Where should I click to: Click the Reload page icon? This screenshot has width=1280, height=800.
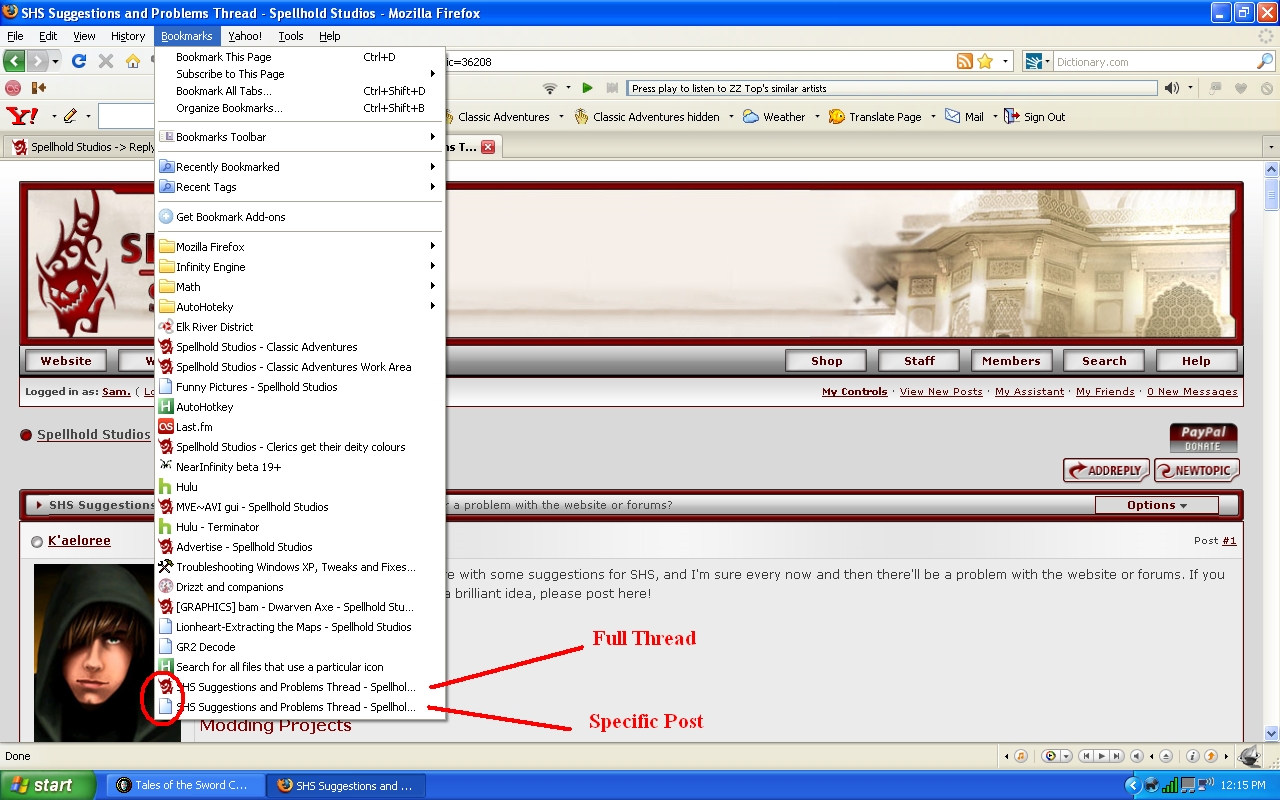[80, 61]
